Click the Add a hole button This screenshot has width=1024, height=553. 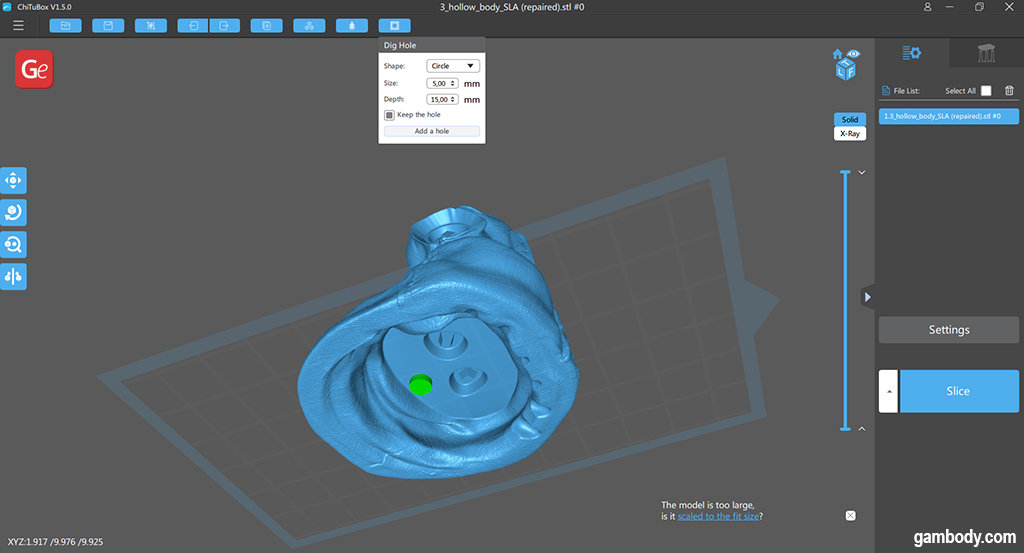(x=432, y=131)
